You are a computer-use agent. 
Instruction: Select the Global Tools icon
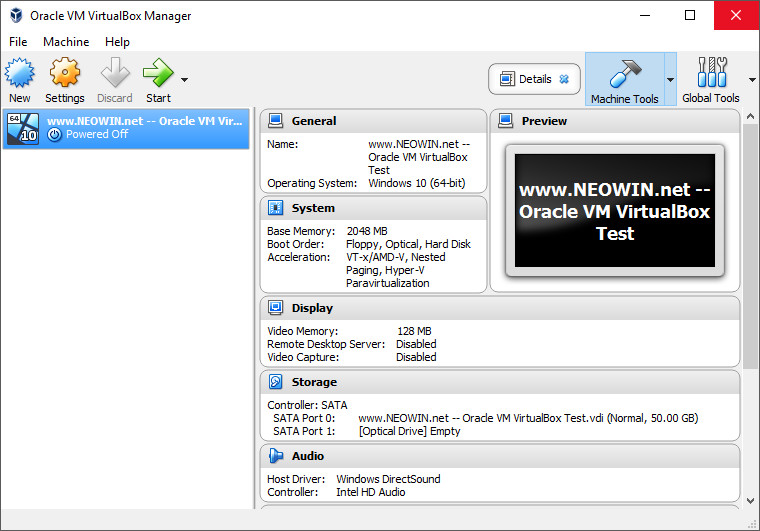(712, 72)
